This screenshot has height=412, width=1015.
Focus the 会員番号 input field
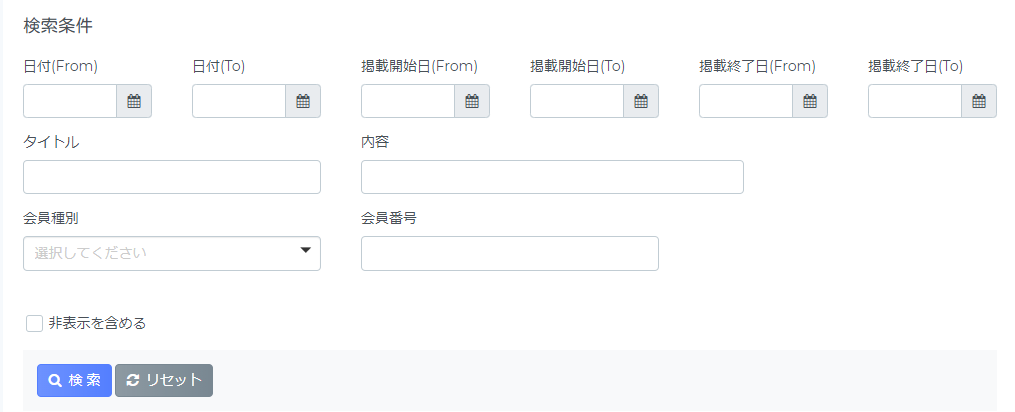(509, 253)
